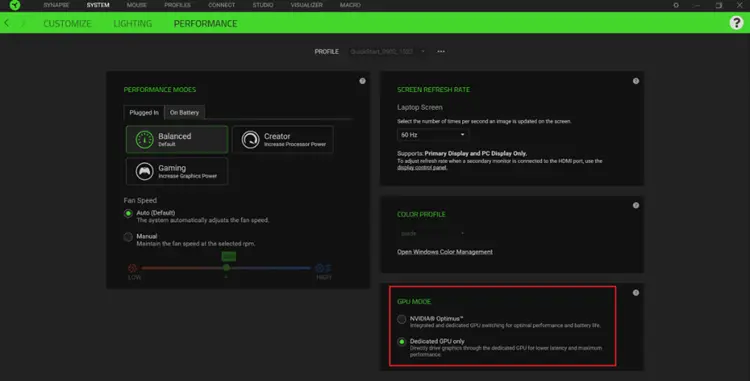Choose Gaming performance mode
750x381 pixels.
tap(177, 171)
